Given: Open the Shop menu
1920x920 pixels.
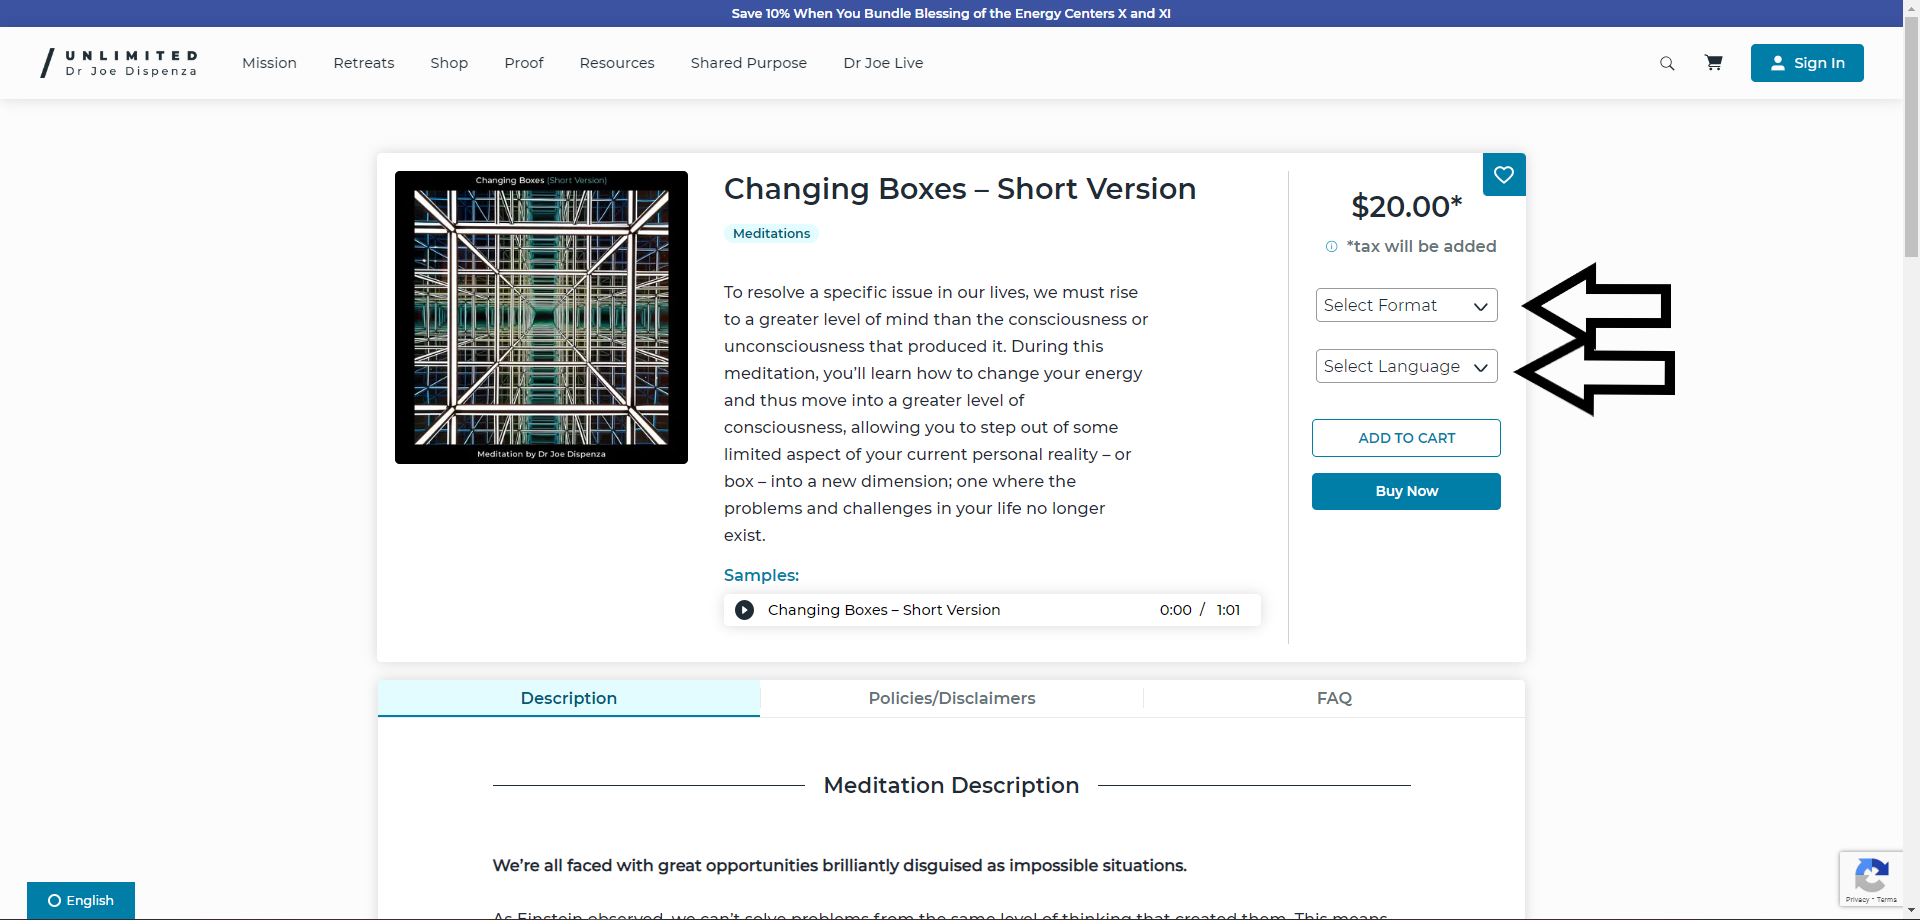Looking at the screenshot, I should [x=449, y=63].
